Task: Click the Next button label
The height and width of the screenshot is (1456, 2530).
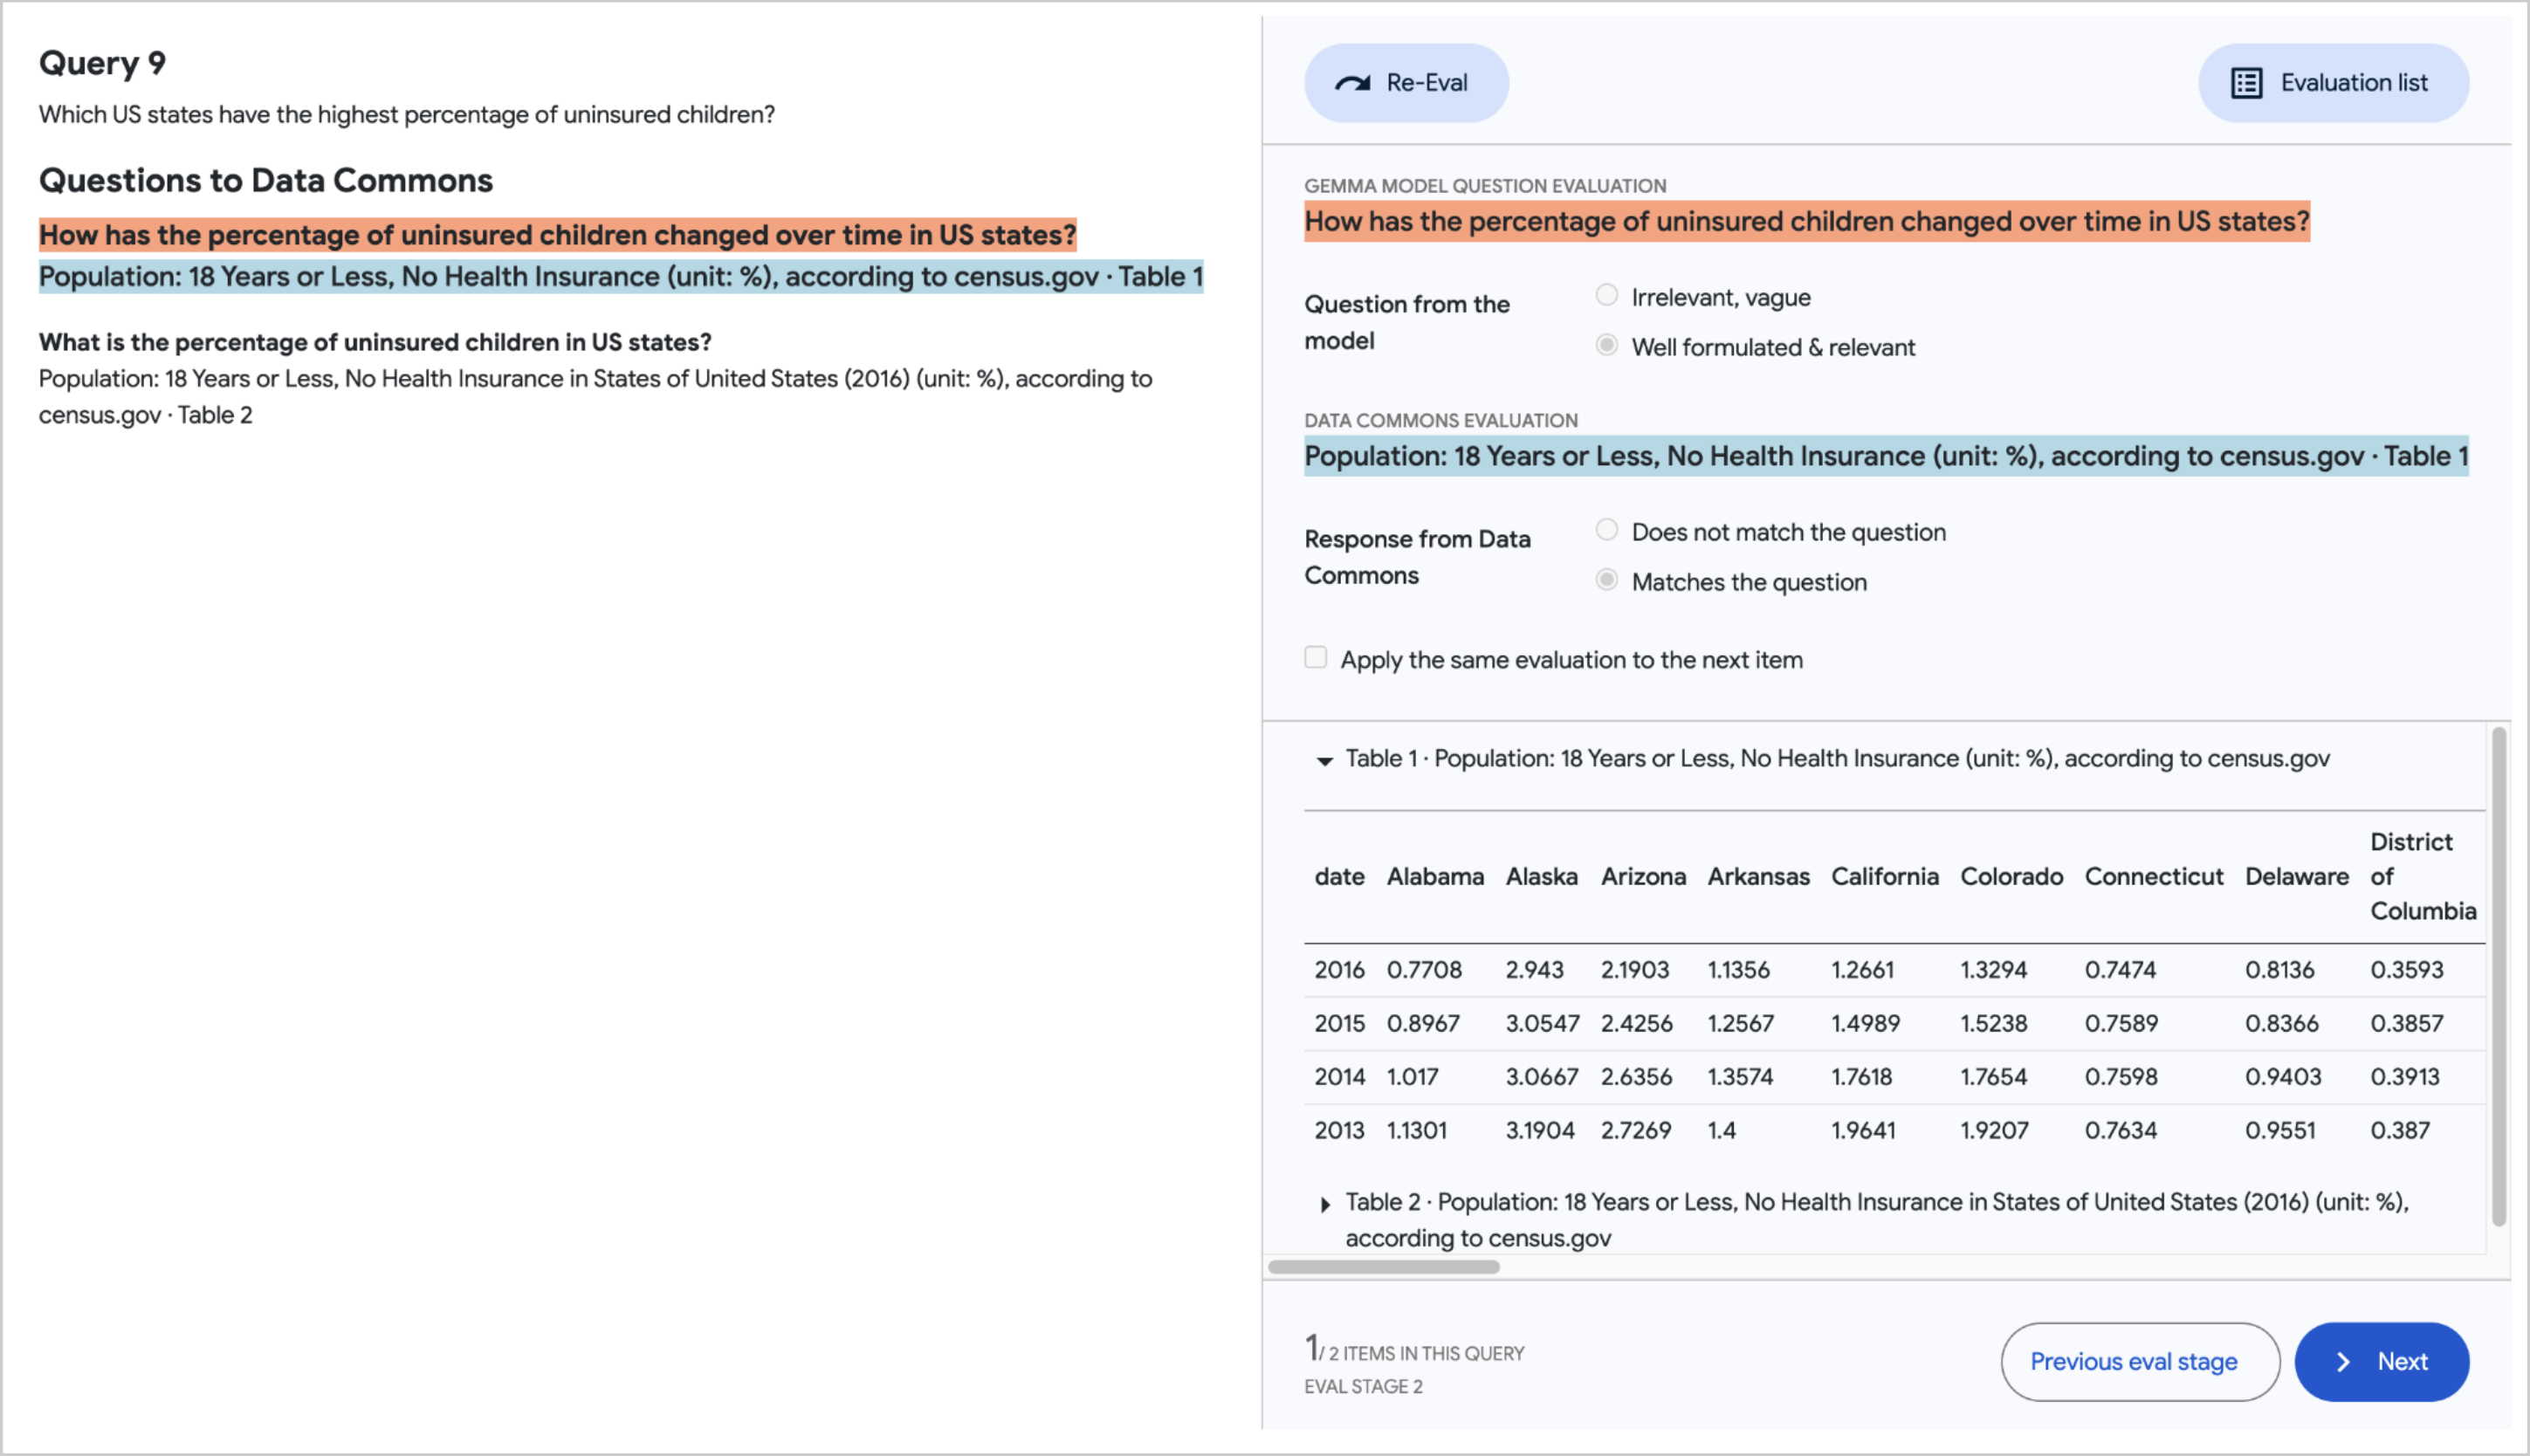Action: [x=2402, y=1362]
